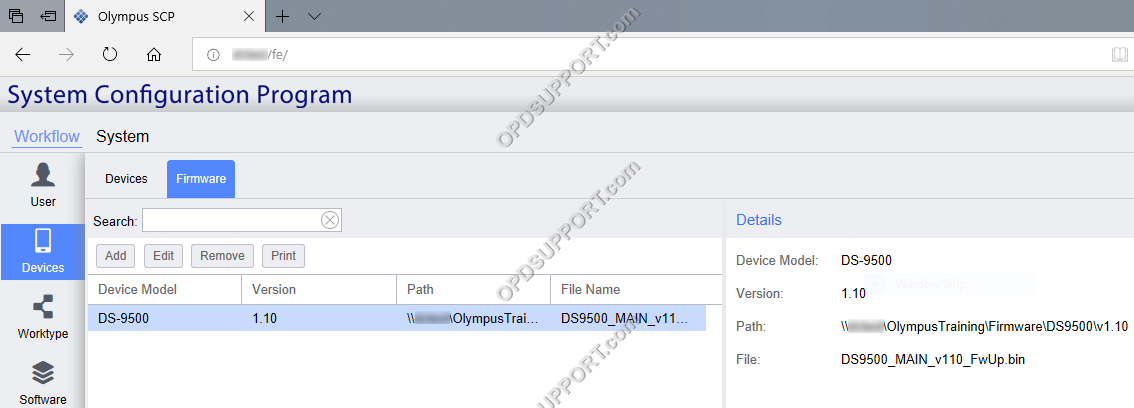Open the Software sidebar section

click(43, 383)
